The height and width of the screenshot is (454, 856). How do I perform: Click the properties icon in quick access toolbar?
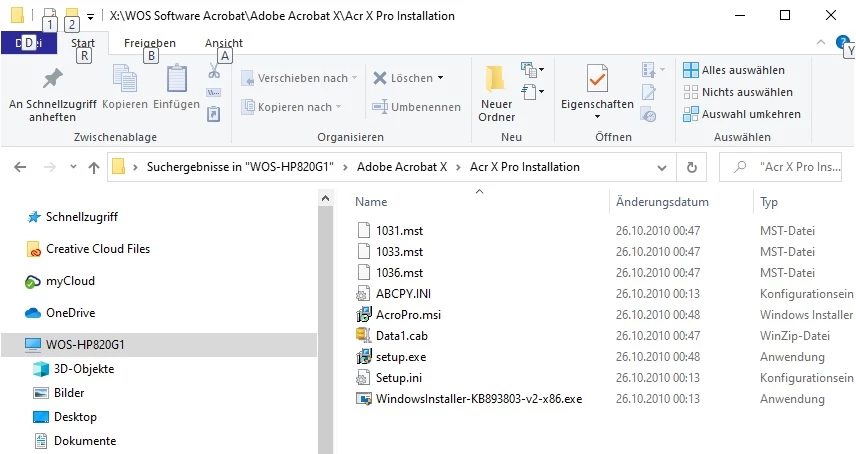click(x=50, y=15)
